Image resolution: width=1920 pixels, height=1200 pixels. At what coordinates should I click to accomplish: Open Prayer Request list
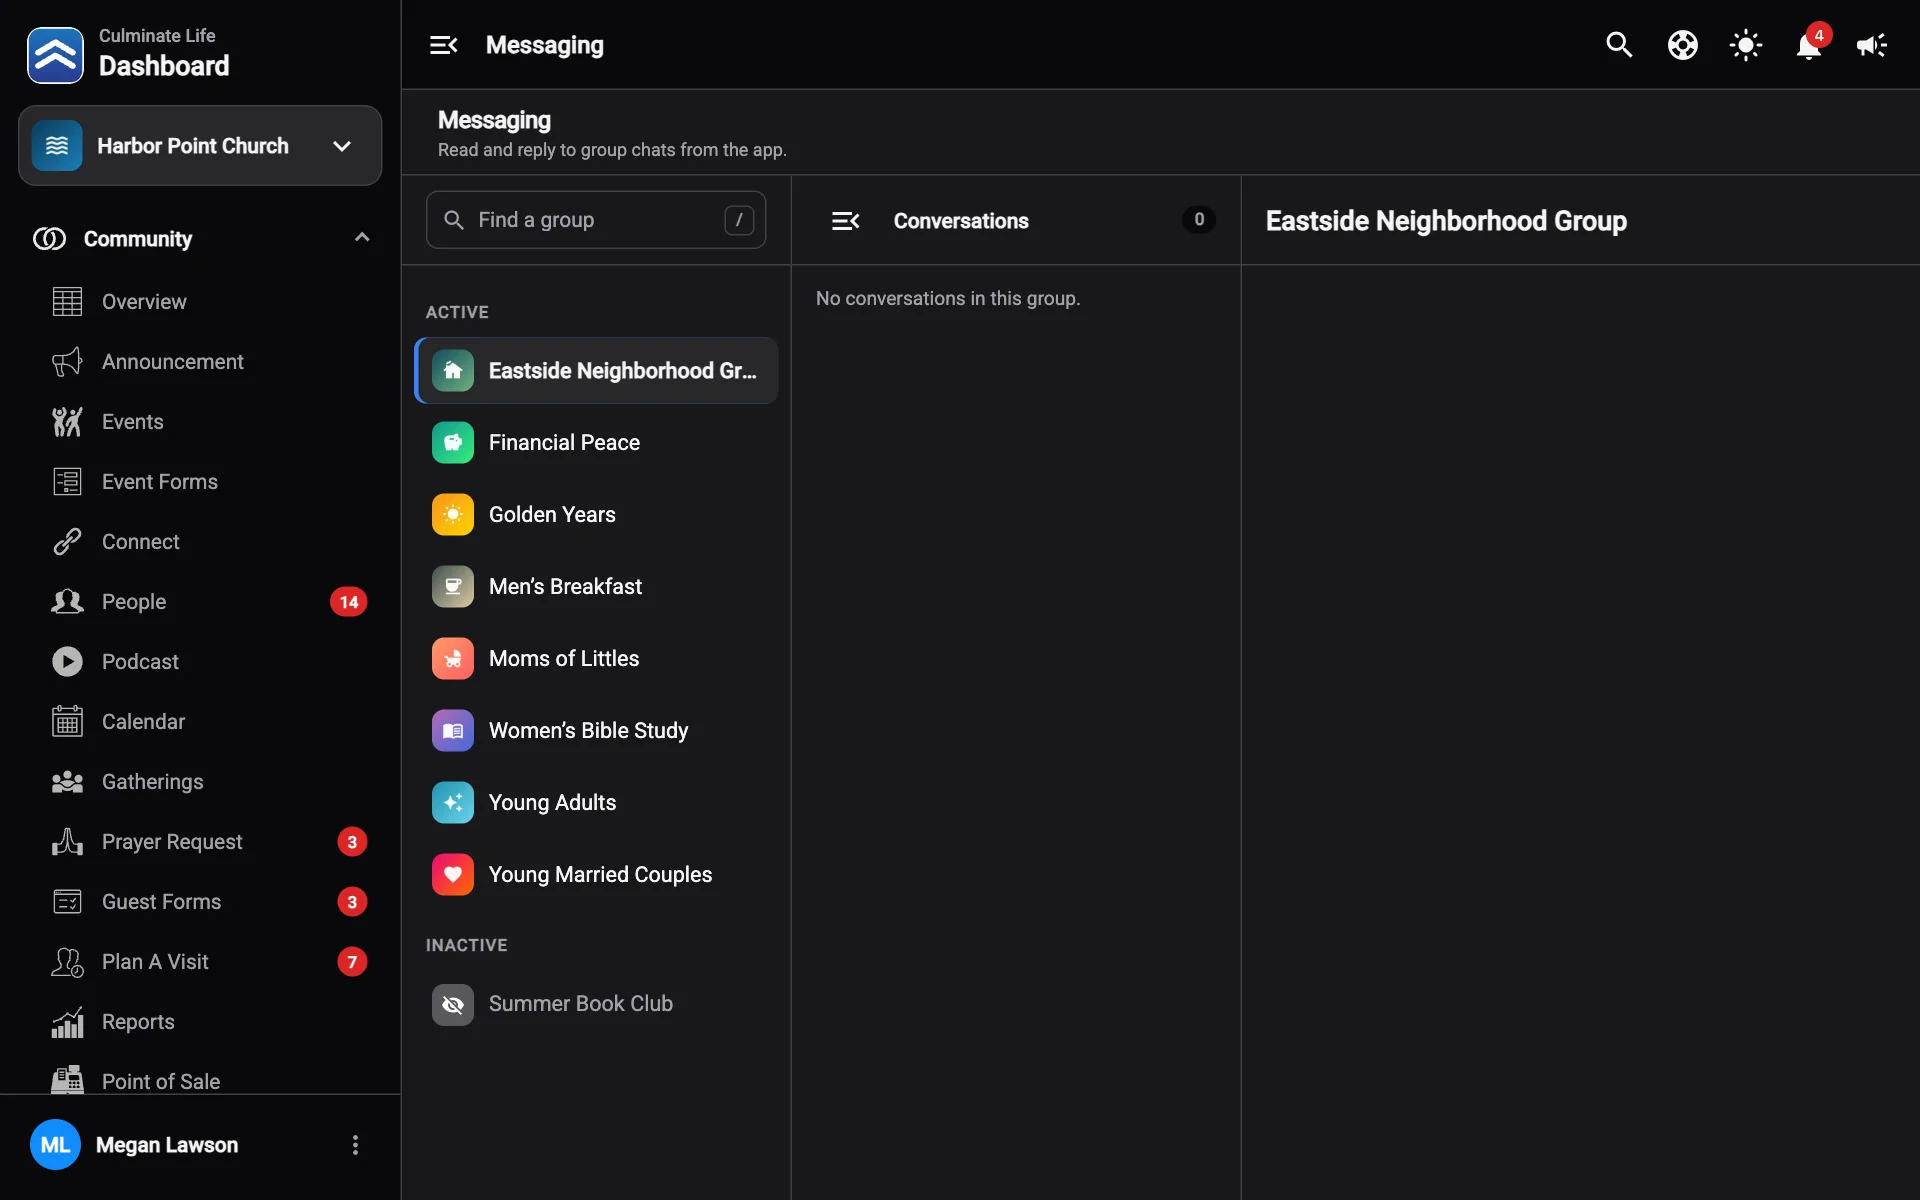click(x=200, y=842)
